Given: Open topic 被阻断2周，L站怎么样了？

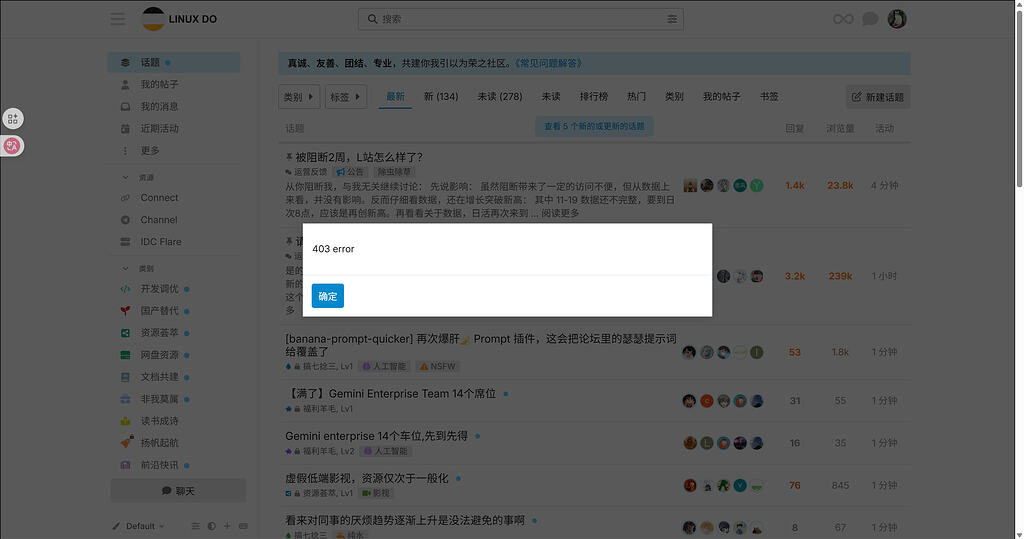Looking at the screenshot, I should pos(359,157).
